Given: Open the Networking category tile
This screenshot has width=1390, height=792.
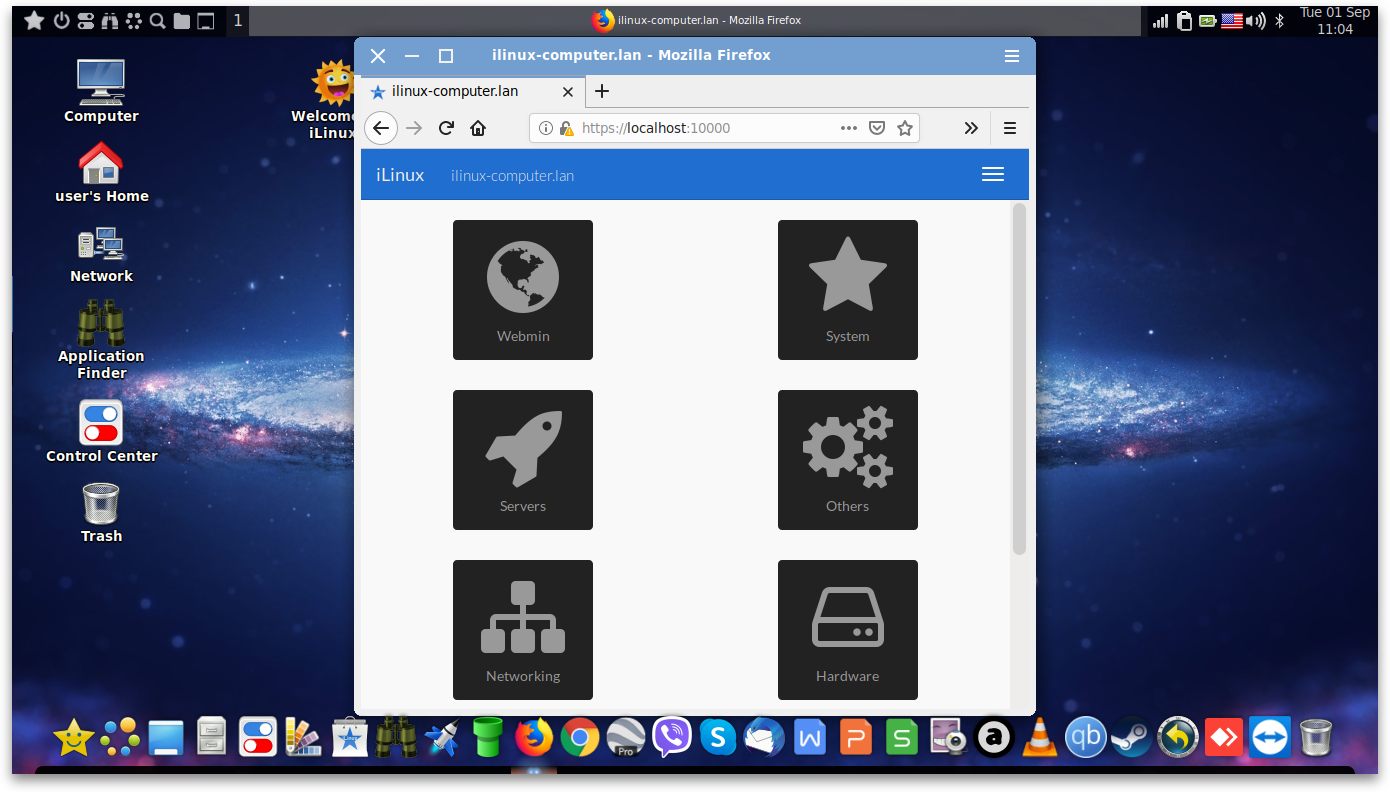Looking at the screenshot, I should [523, 630].
